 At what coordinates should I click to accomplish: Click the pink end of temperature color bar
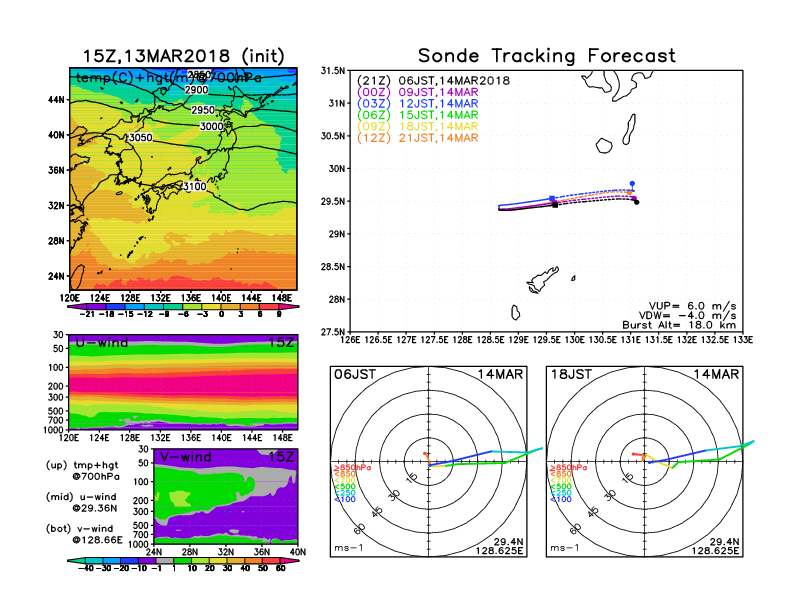(290, 307)
